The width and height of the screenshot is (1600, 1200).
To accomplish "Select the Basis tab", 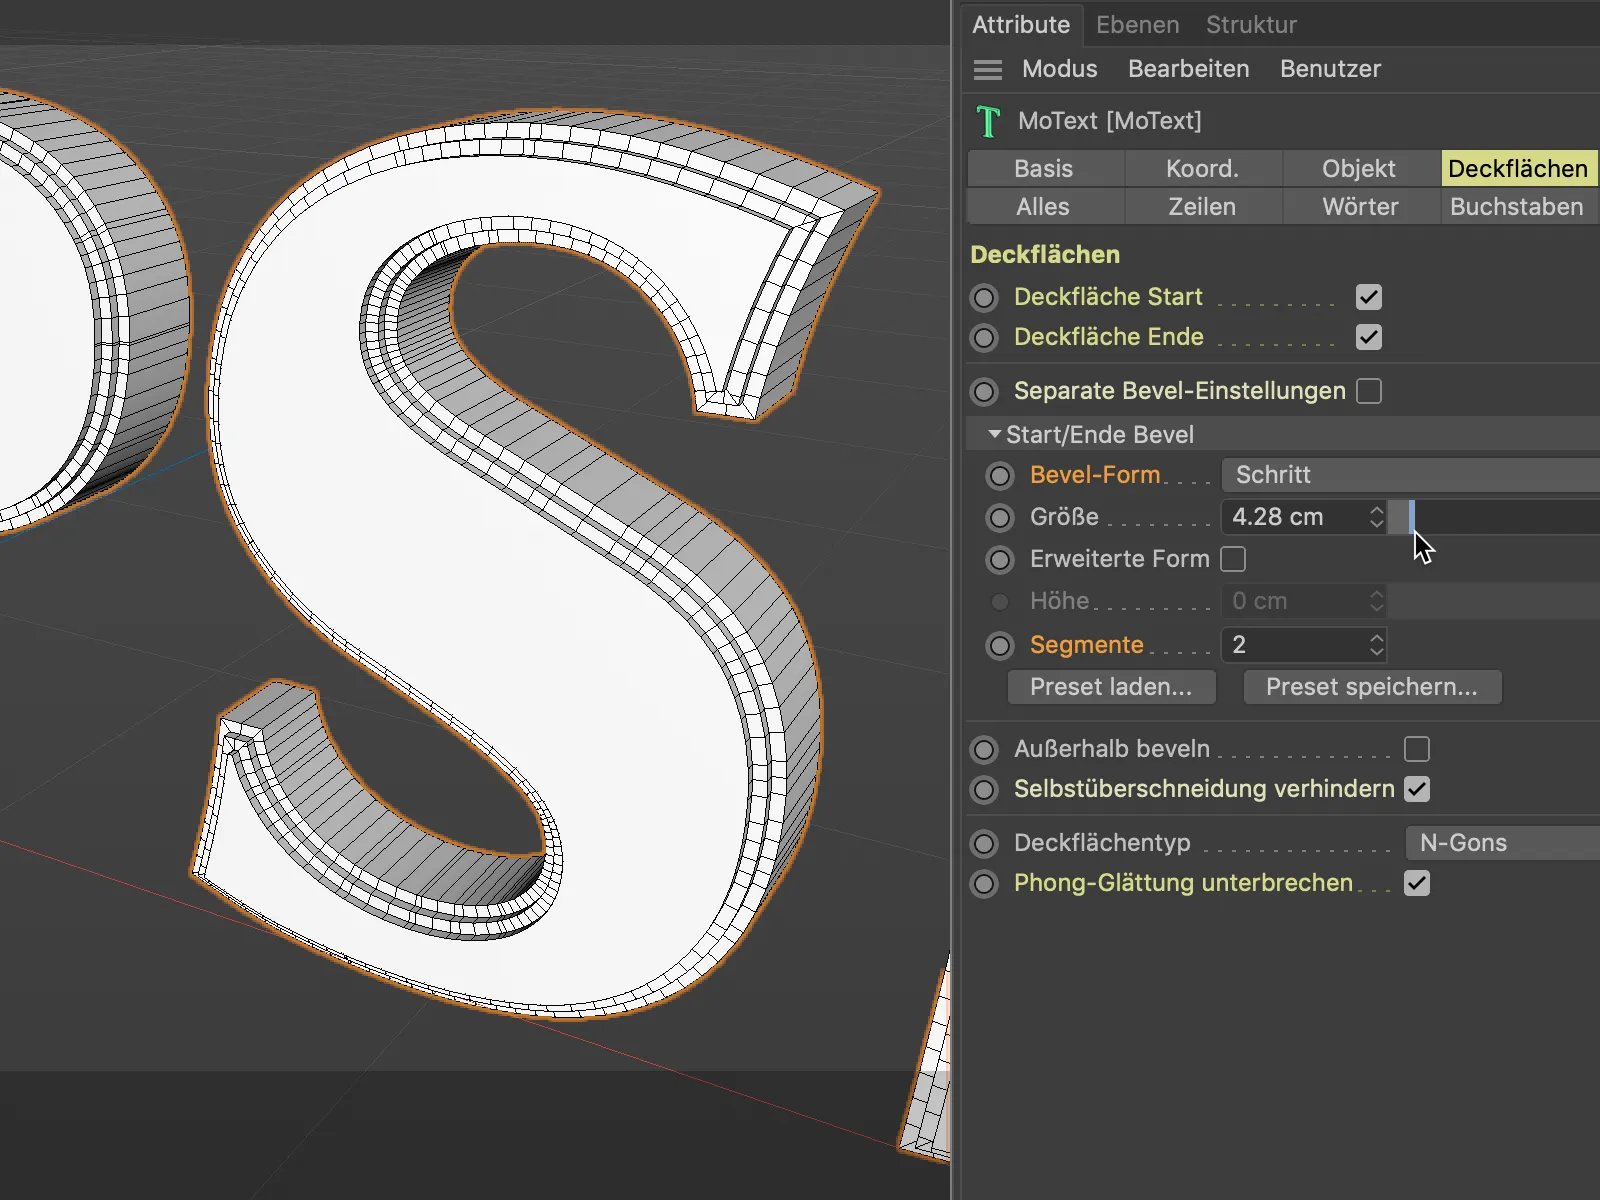I will (1045, 168).
